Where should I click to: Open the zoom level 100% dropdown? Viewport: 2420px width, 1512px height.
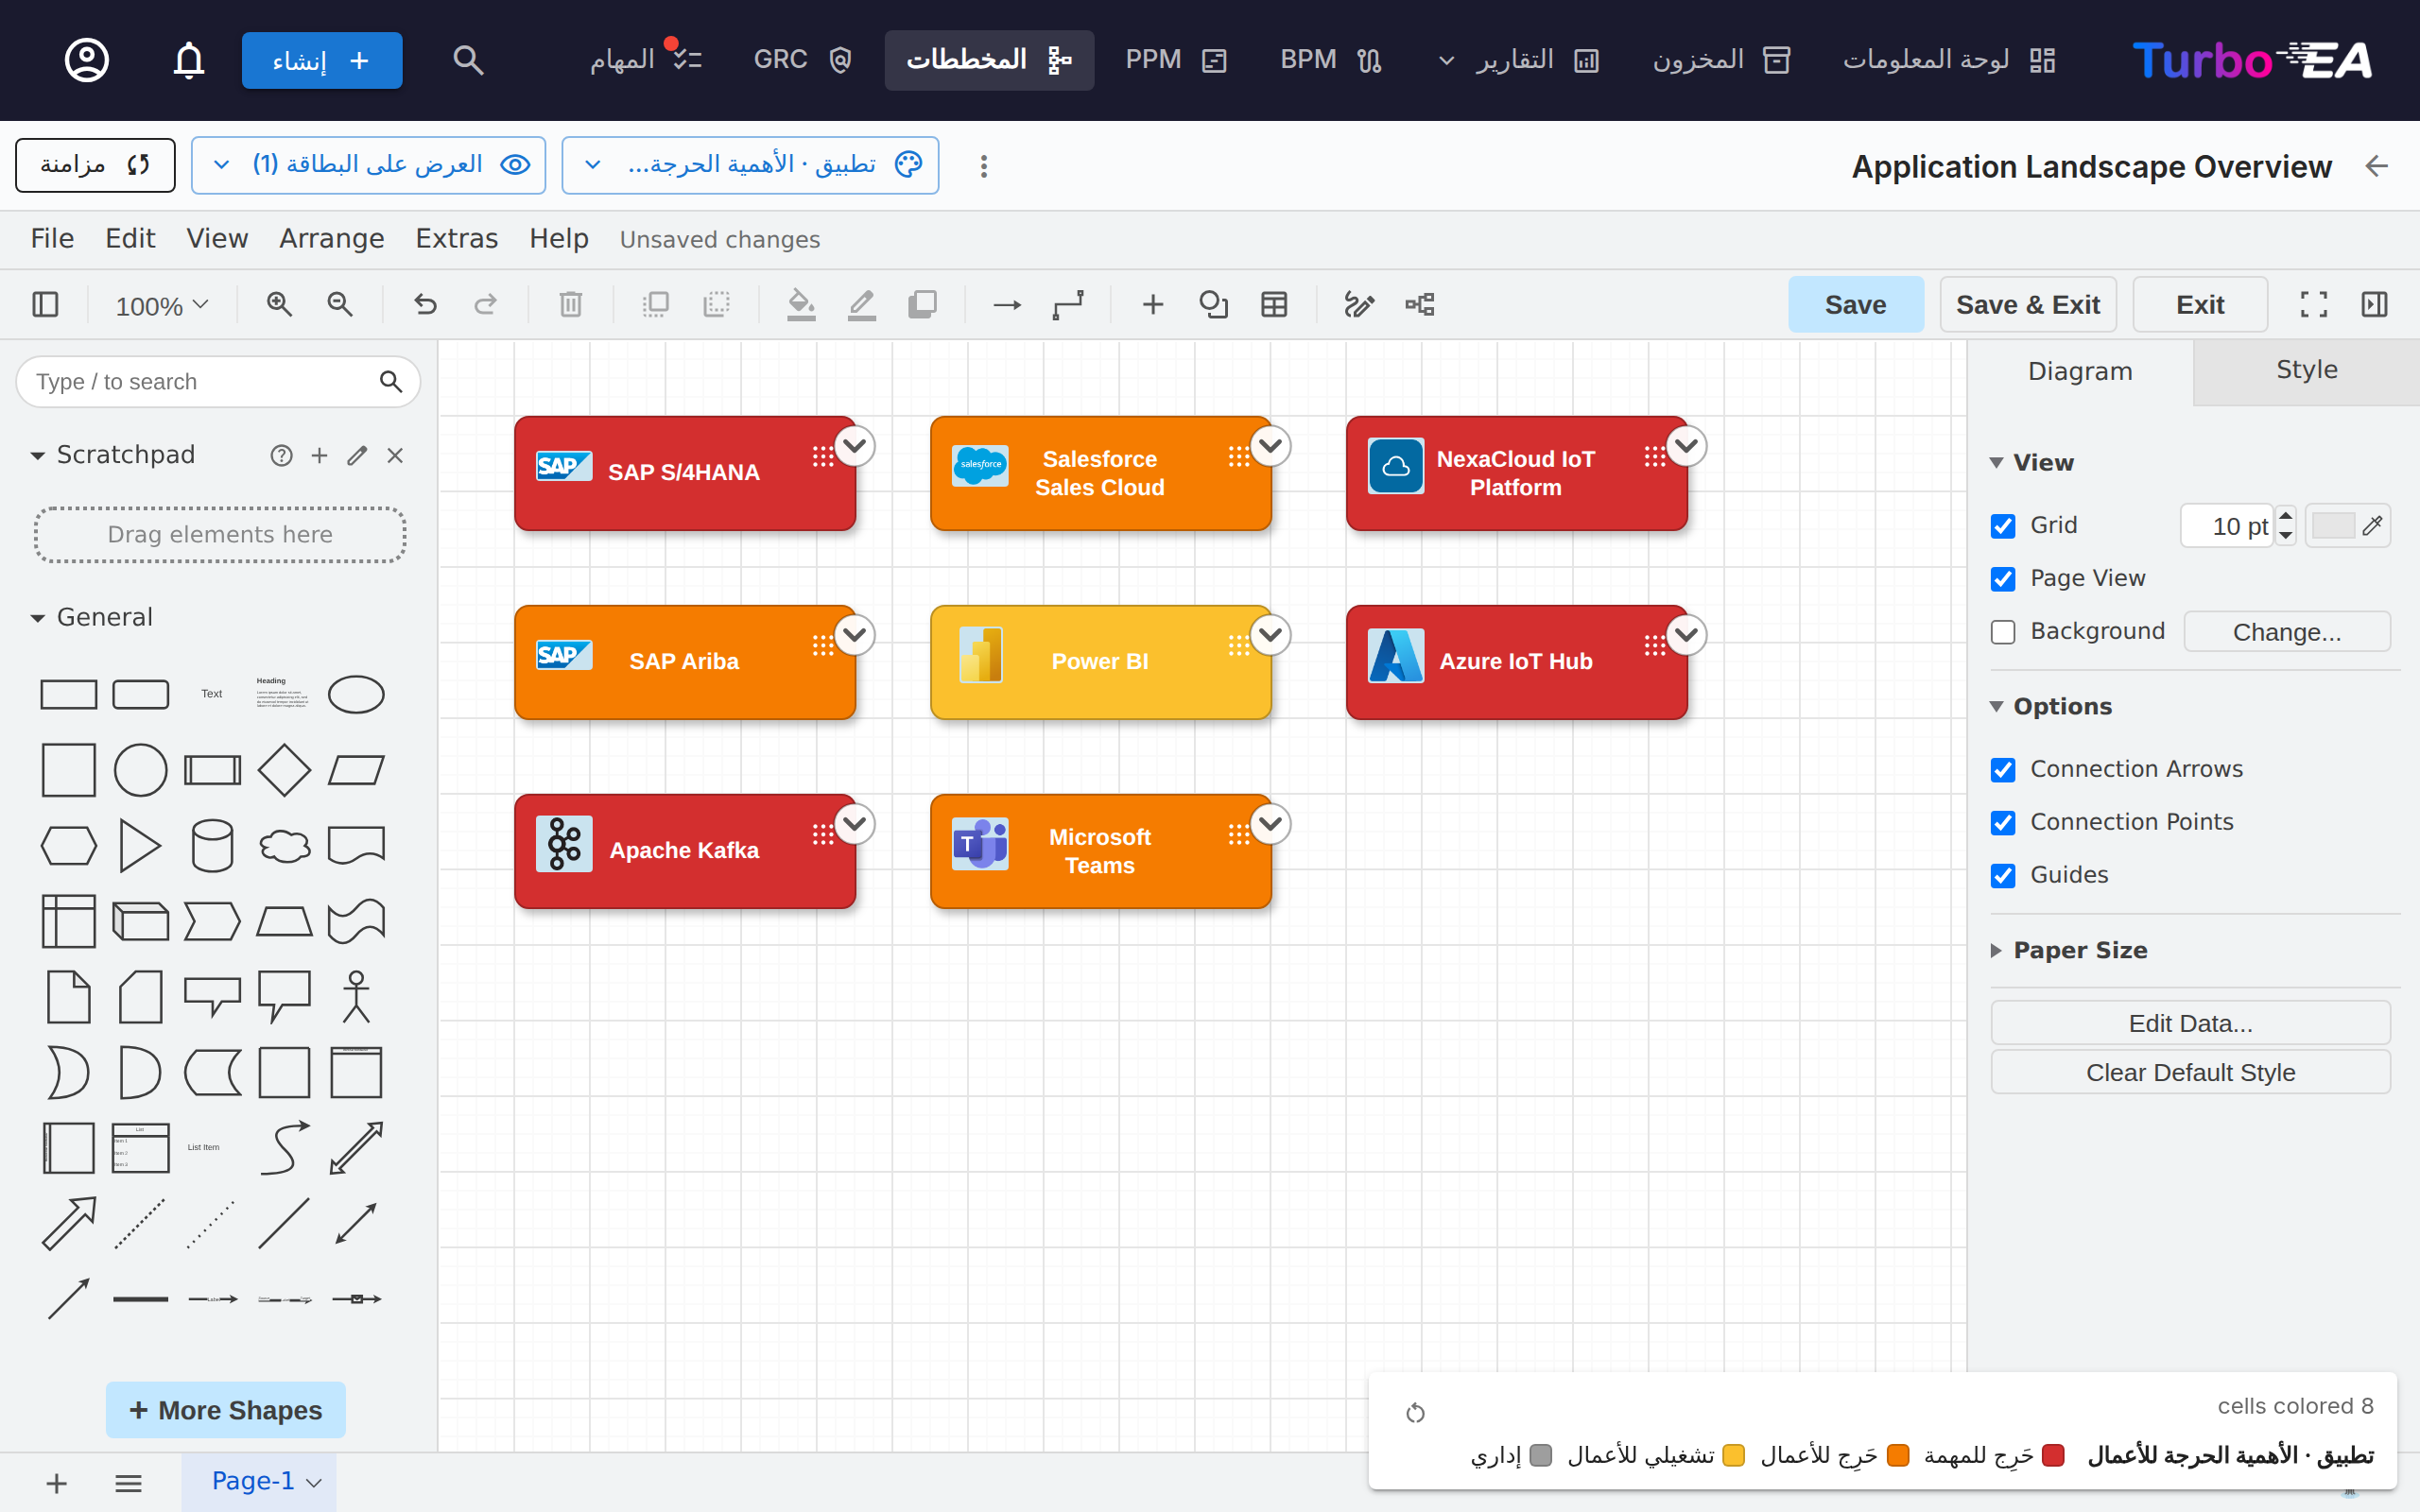tap(162, 305)
